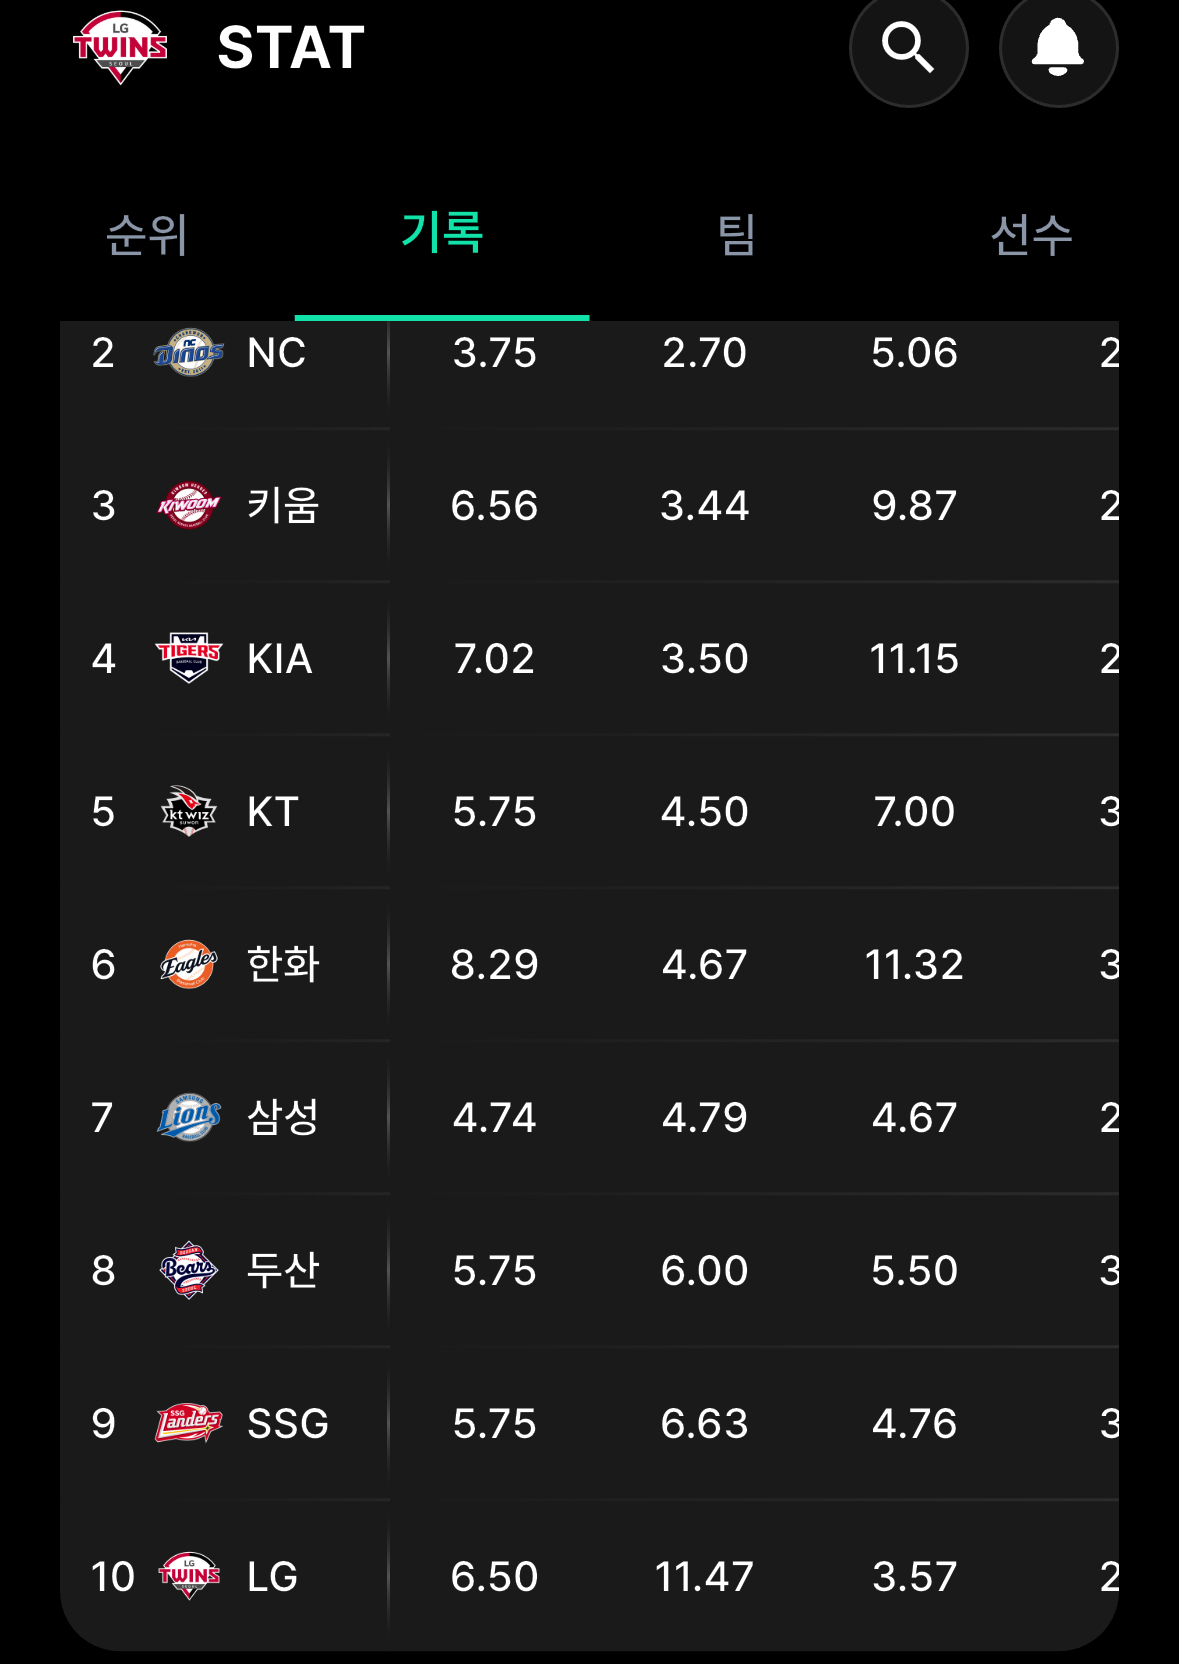
Task: Open the search magnifier icon
Action: coord(908,48)
